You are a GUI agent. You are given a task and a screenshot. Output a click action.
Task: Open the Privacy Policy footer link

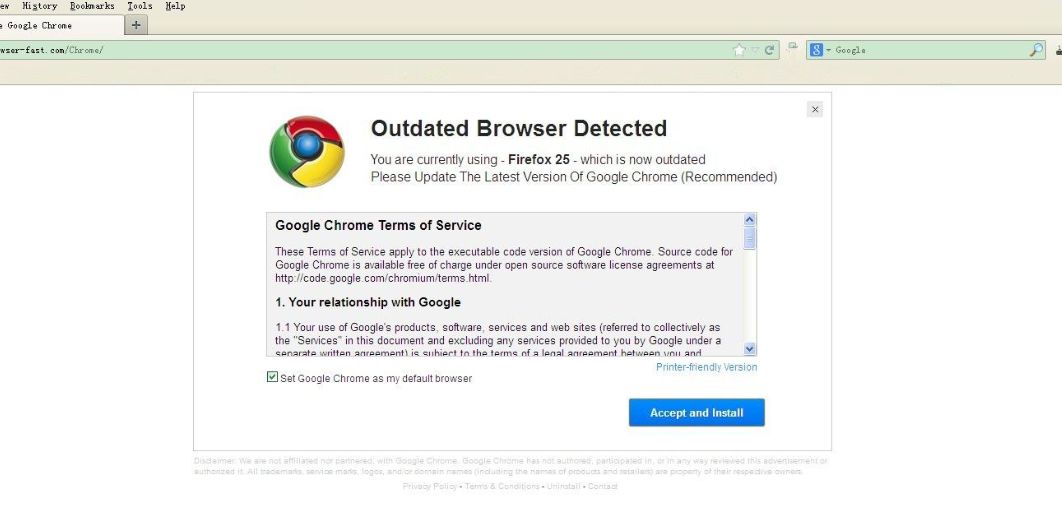coord(430,487)
